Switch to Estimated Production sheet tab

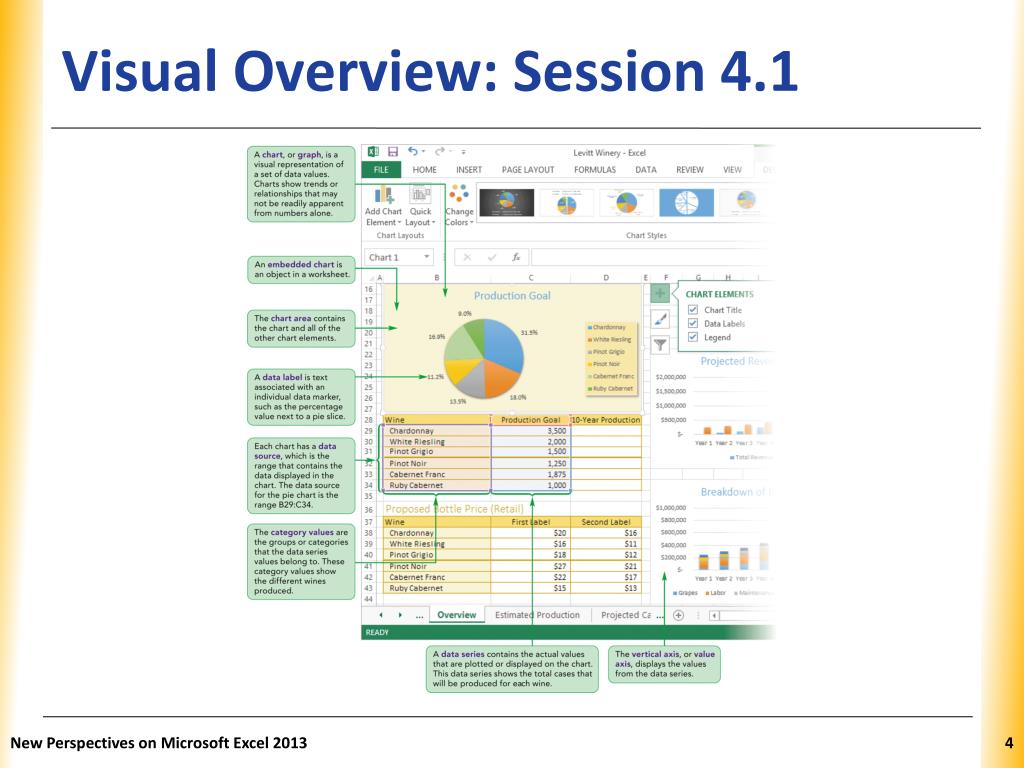point(537,615)
